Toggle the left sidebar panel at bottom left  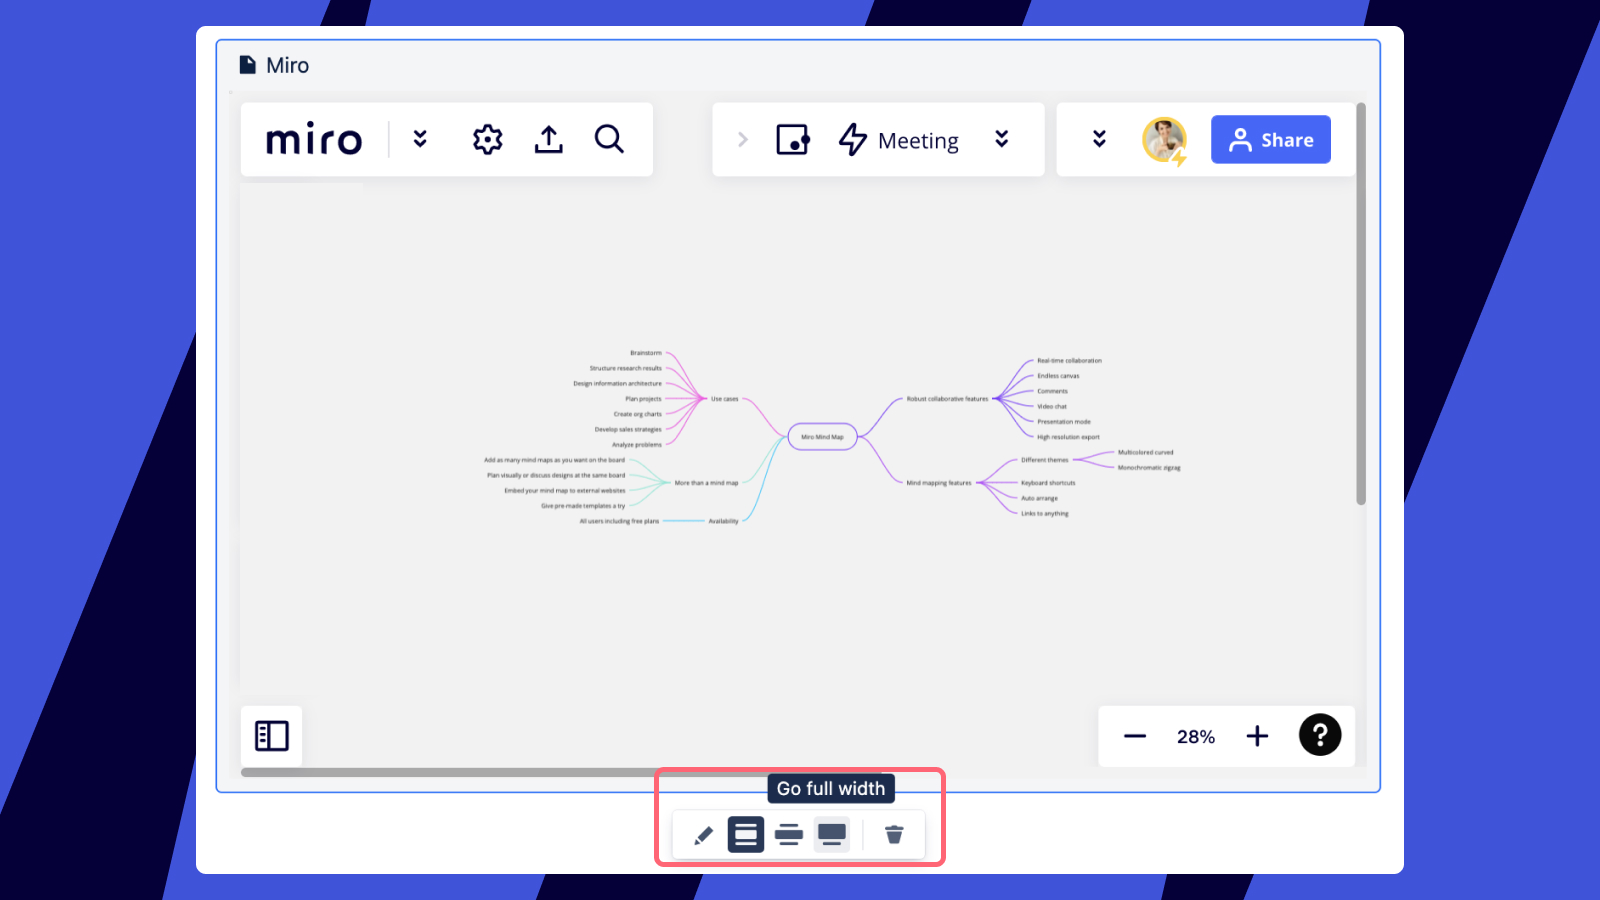tap(271, 735)
